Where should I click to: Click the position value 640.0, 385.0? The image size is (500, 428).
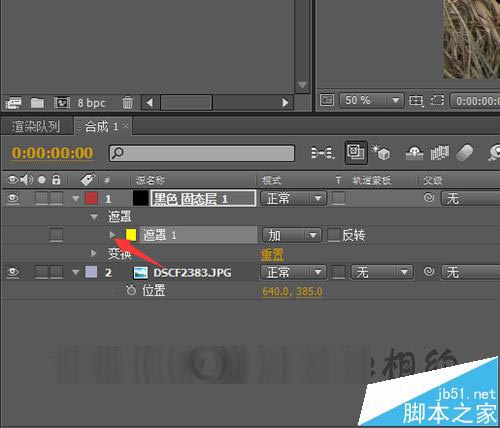[292, 292]
